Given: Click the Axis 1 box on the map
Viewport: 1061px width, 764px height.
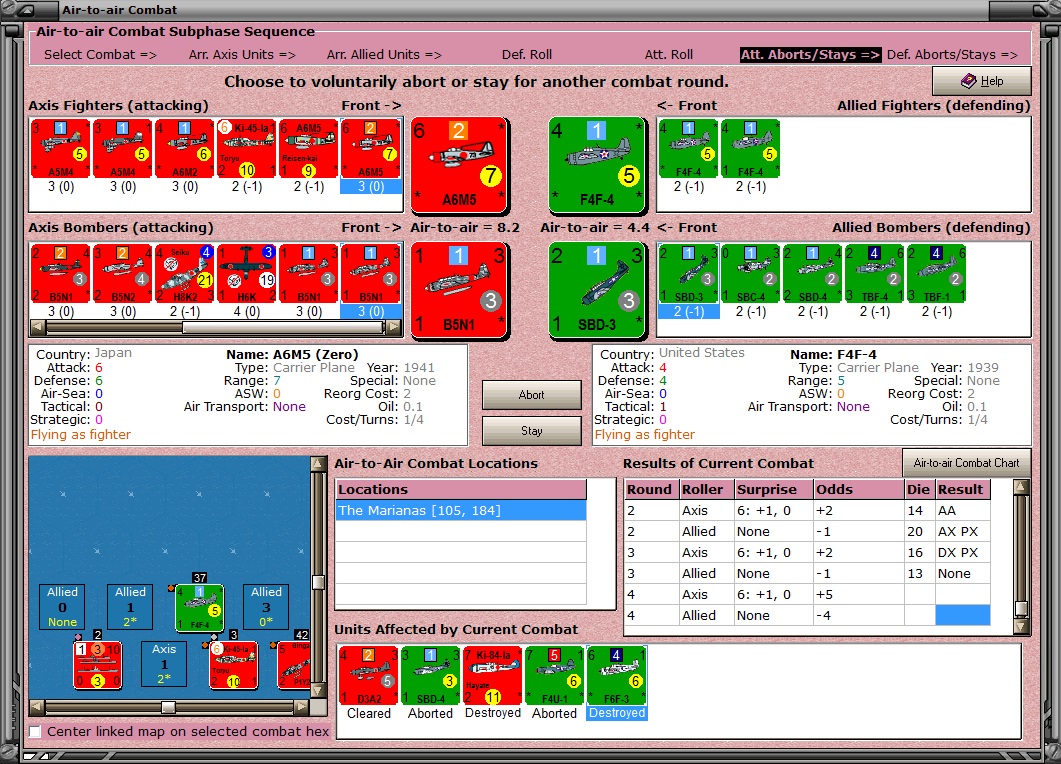Looking at the screenshot, I should click(x=164, y=663).
